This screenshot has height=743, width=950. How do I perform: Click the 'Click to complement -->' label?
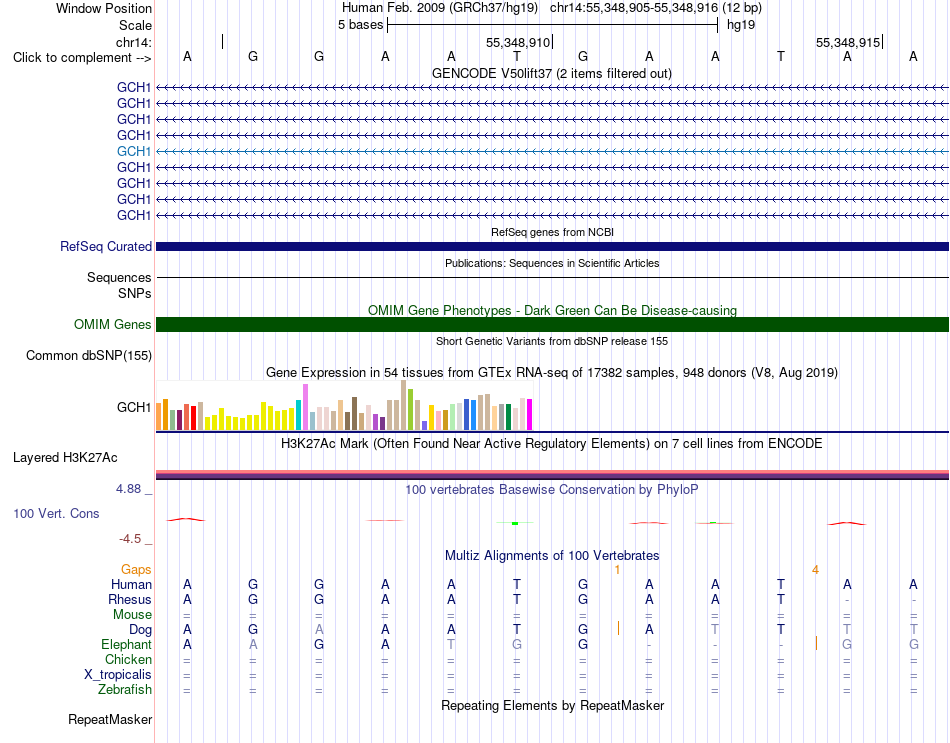pyautogui.click(x=82, y=58)
